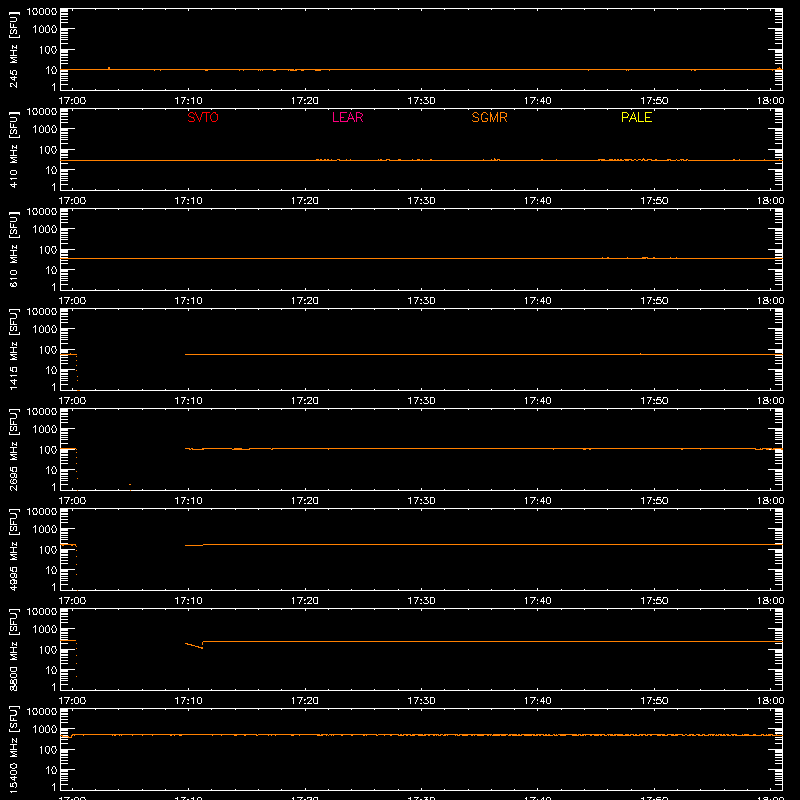Image resolution: width=800 pixels, height=800 pixels.
Task: Select the 410 MHz [SFU] axis title
Action: click(x=13, y=150)
